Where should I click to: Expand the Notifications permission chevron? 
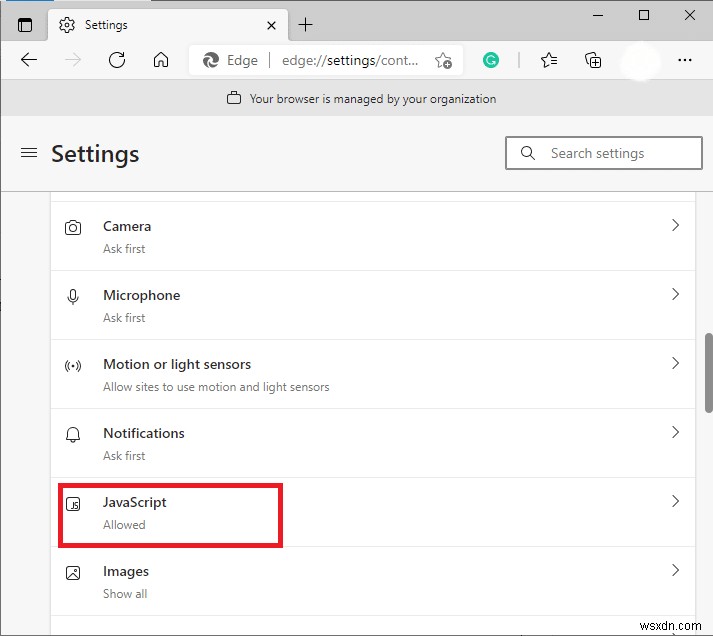[x=675, y=433]
